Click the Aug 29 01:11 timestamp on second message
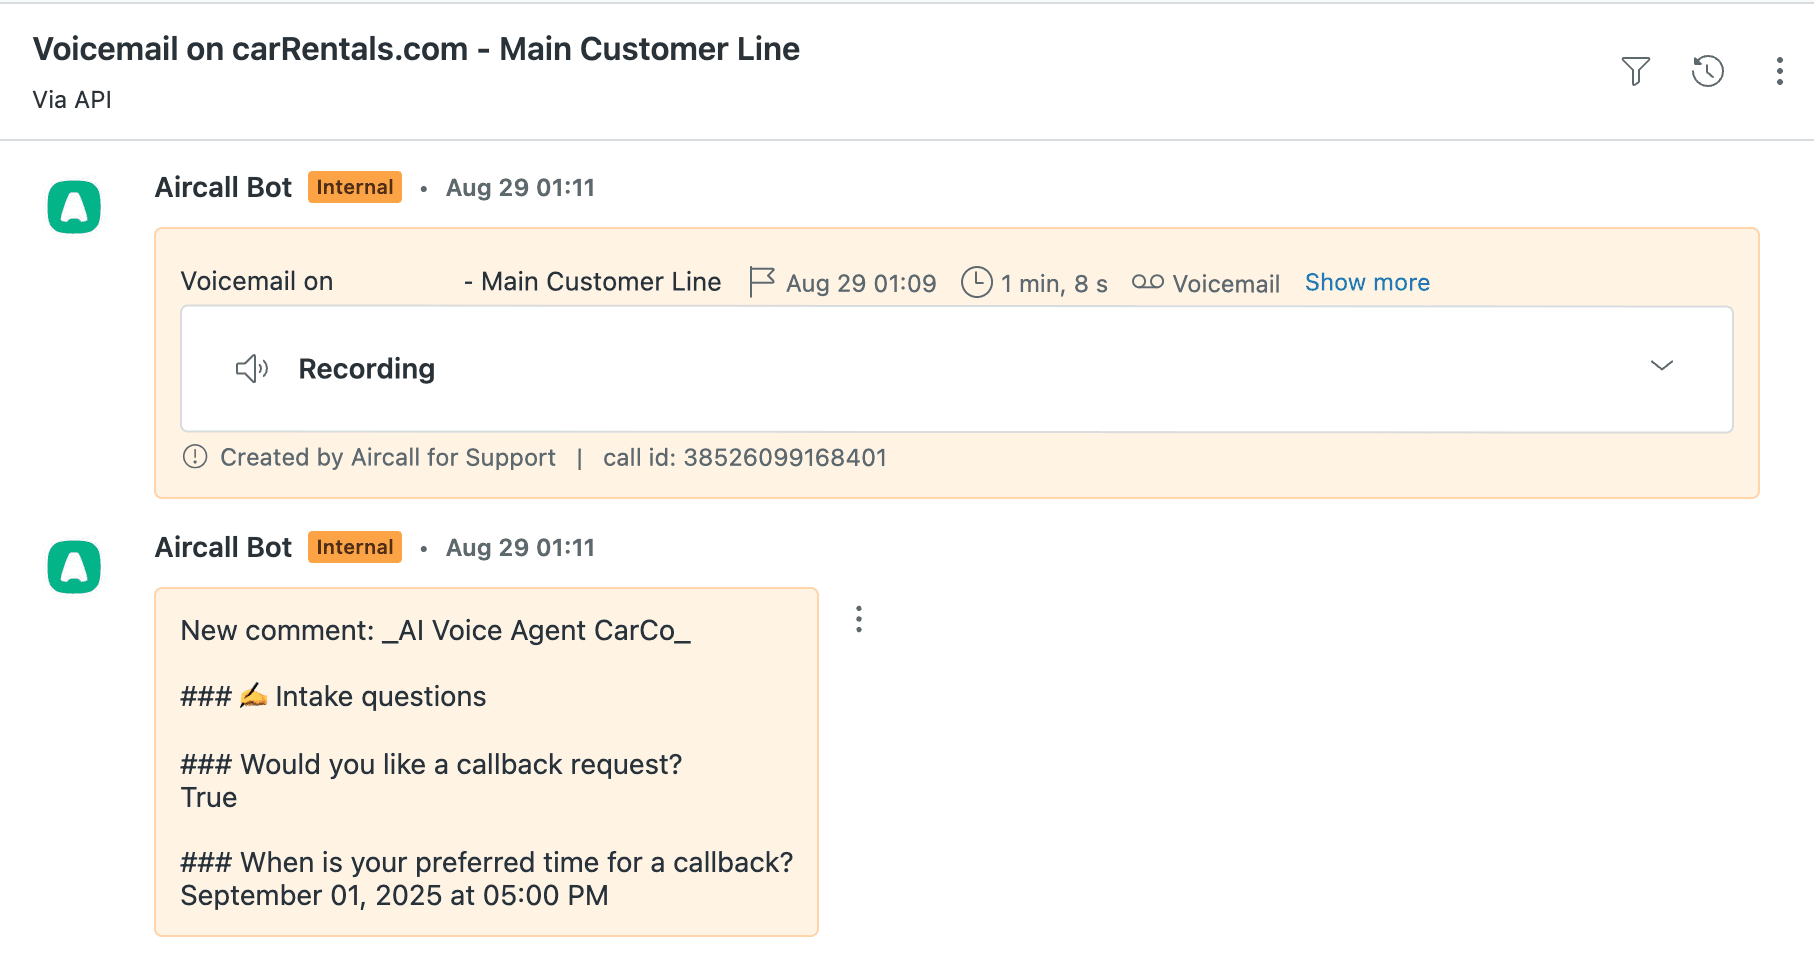 click(519, 547)
